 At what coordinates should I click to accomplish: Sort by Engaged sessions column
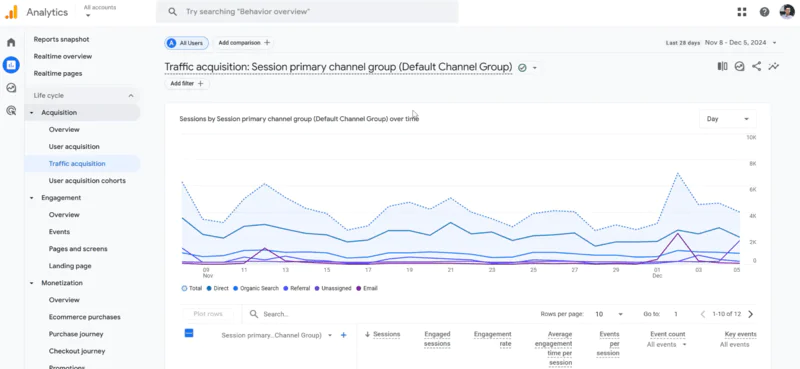pyautogui.click(x=437, y=339)
